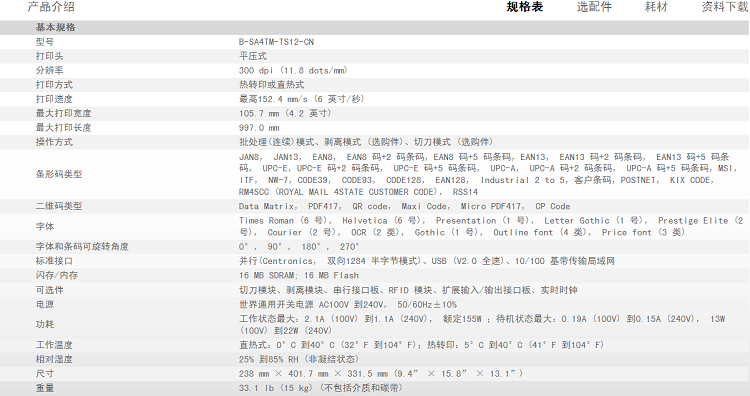This screenshot has width=750, height=396.
Task: Select the 997.0 mm length value
Action: tap(259, 128)
